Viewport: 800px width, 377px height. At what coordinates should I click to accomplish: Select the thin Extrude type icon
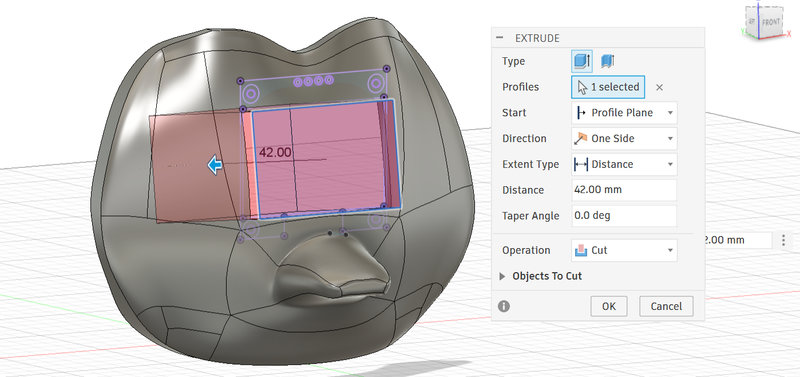click(x=607, y=61)
